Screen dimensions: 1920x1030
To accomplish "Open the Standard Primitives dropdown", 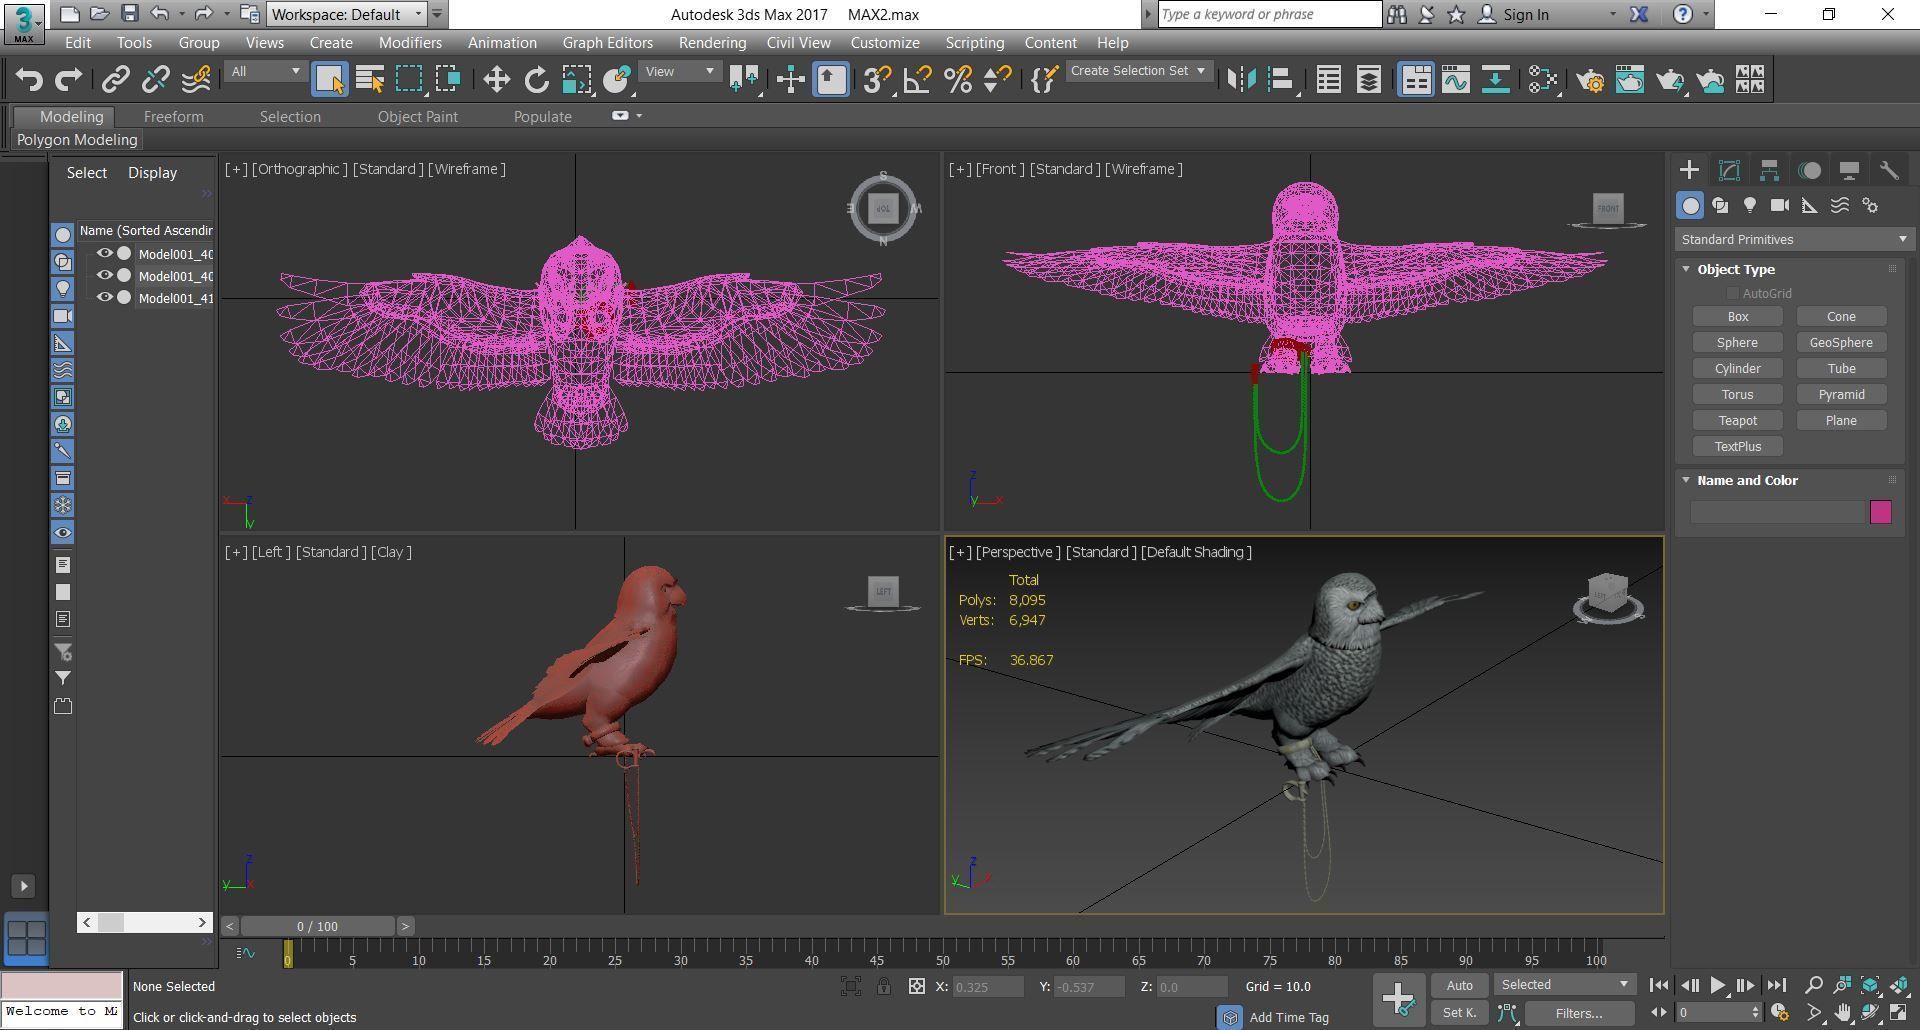I will [x=1794, y=239].
